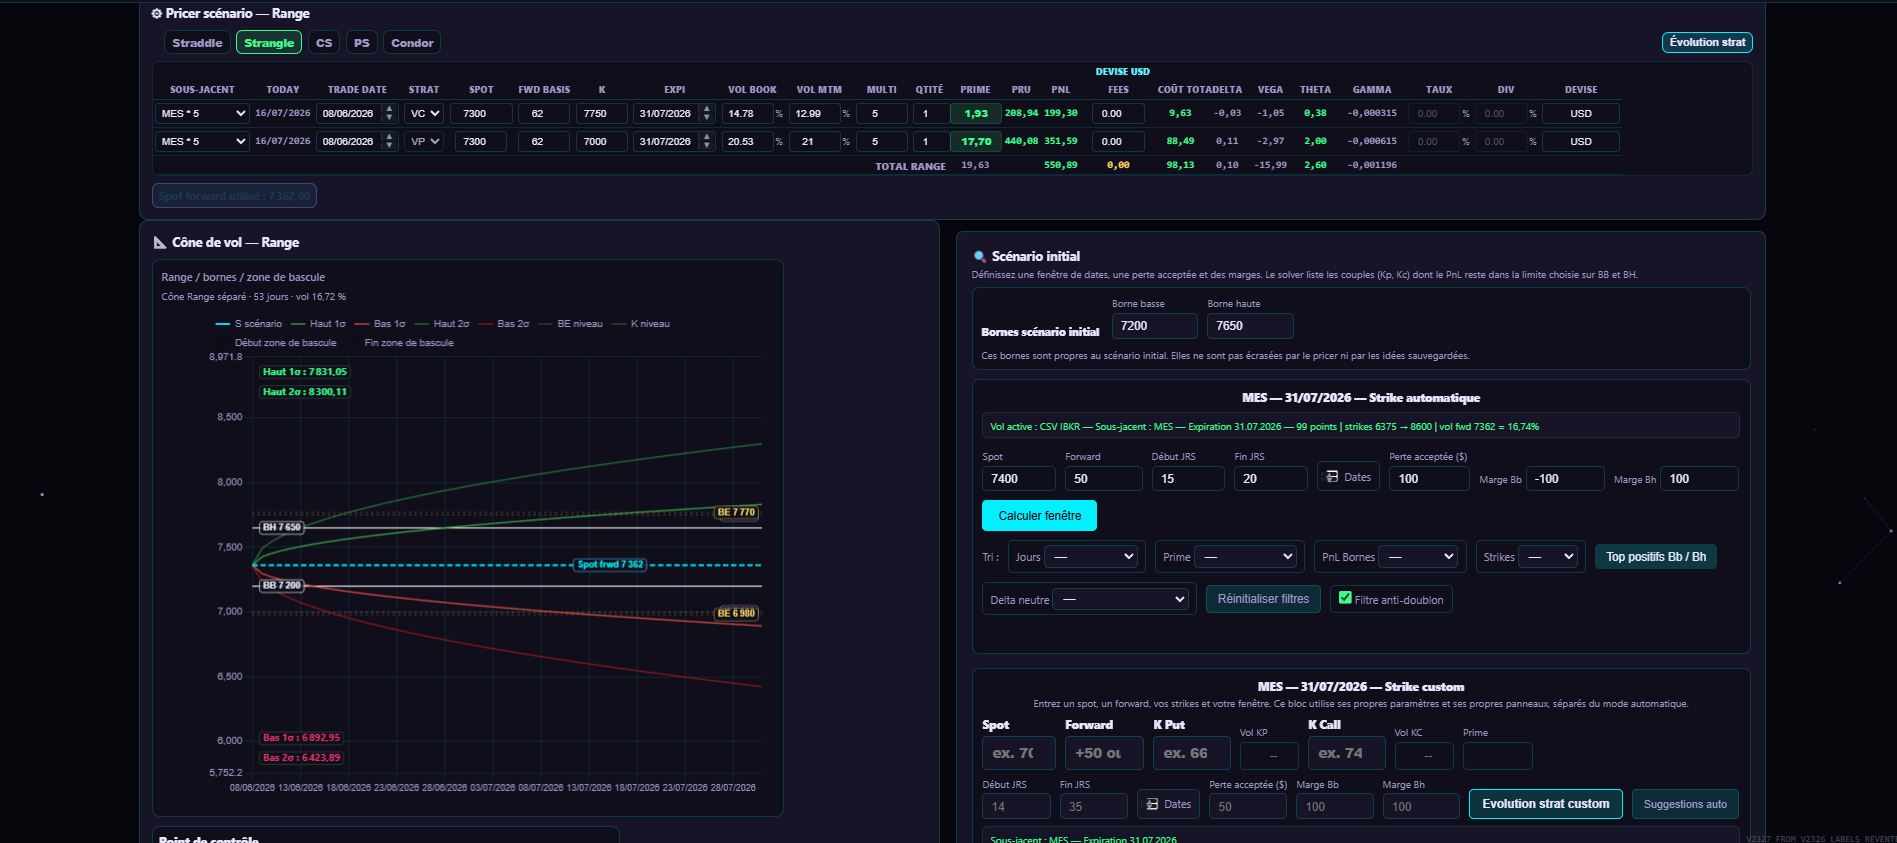Hide the Bas 1σ legend series
This screenshot has height=843, width=1897.
pos(380,324)
